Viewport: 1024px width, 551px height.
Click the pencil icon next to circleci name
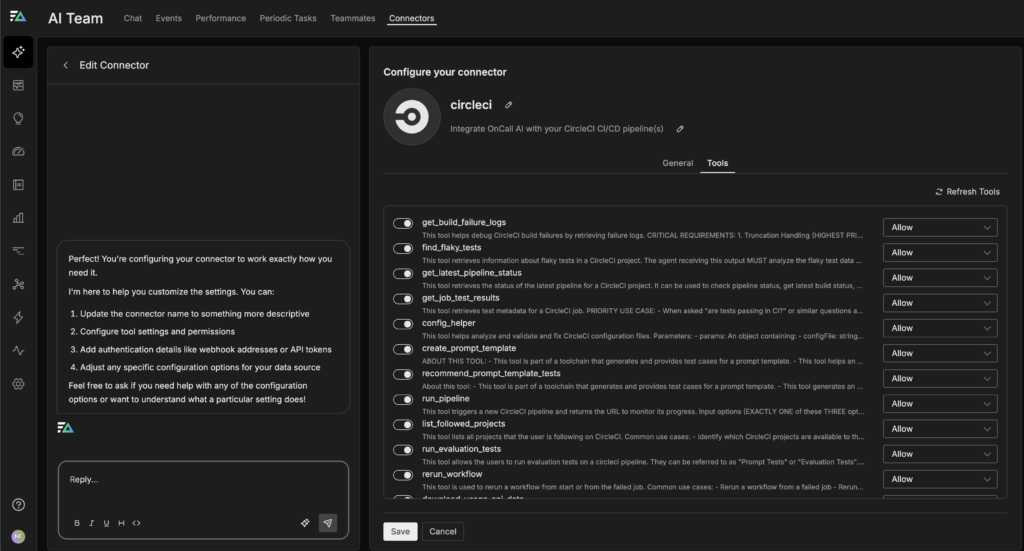(508, 105)
